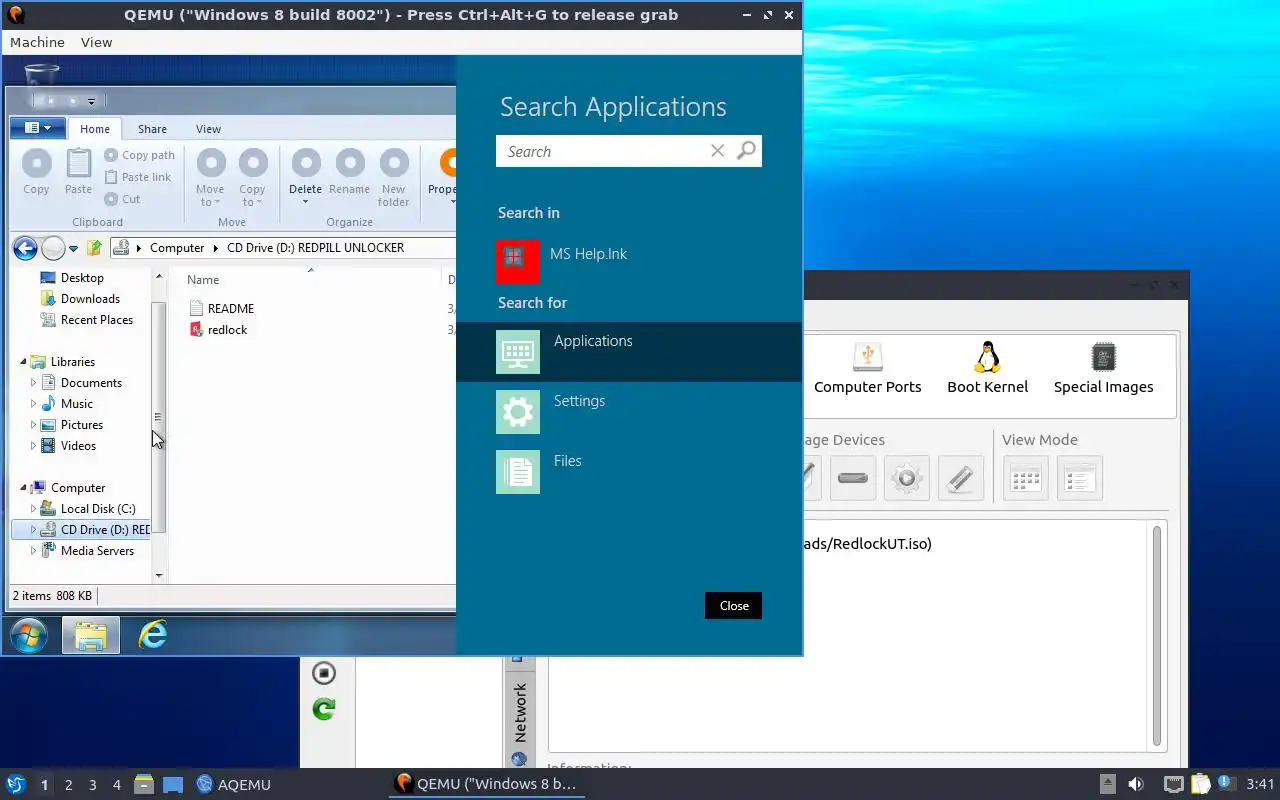Select Recent Places in navigation pane
Screen dimensions: 1280x800
tap(97, 320)
